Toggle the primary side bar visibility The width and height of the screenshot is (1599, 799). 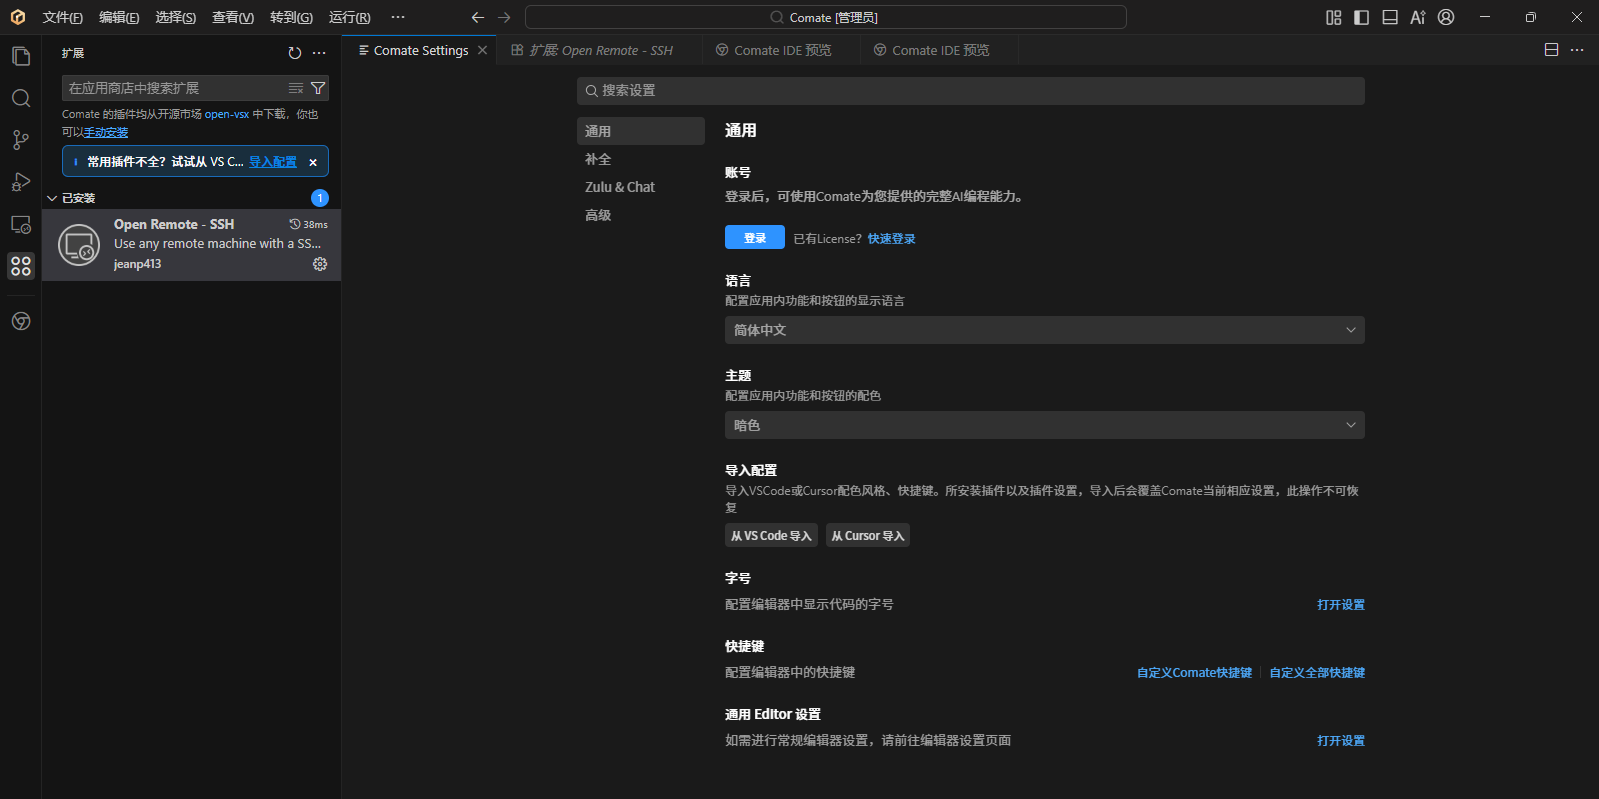pos(1361,17)
